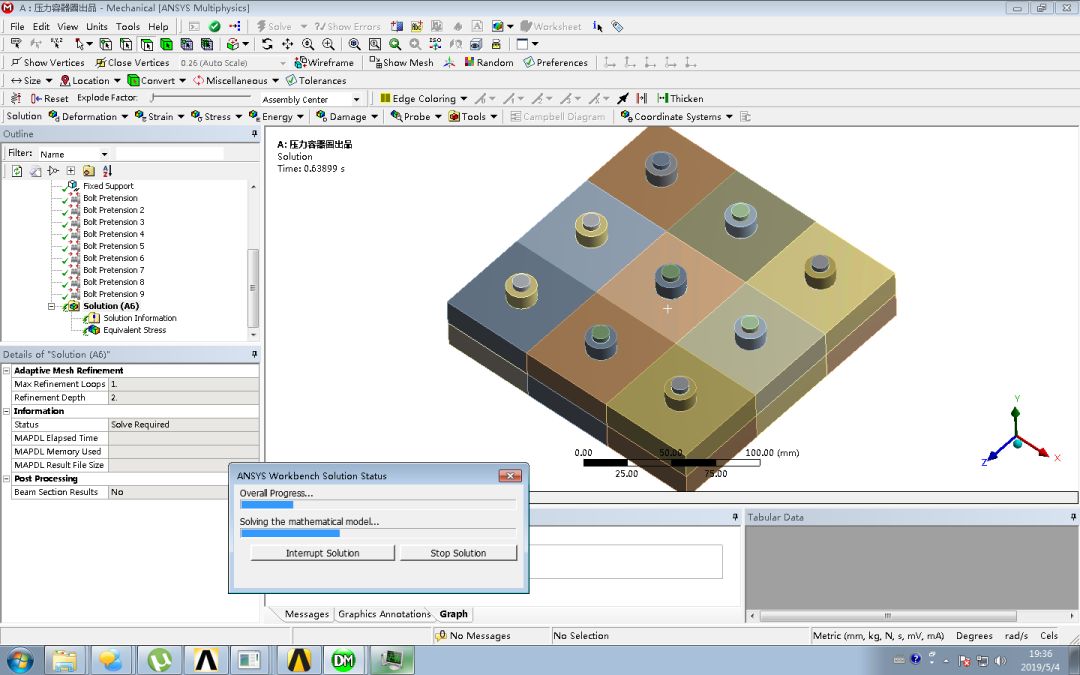Click the Interrupt Solution button
This screenshot has width=1080, height=675.
tap(321, 551)
